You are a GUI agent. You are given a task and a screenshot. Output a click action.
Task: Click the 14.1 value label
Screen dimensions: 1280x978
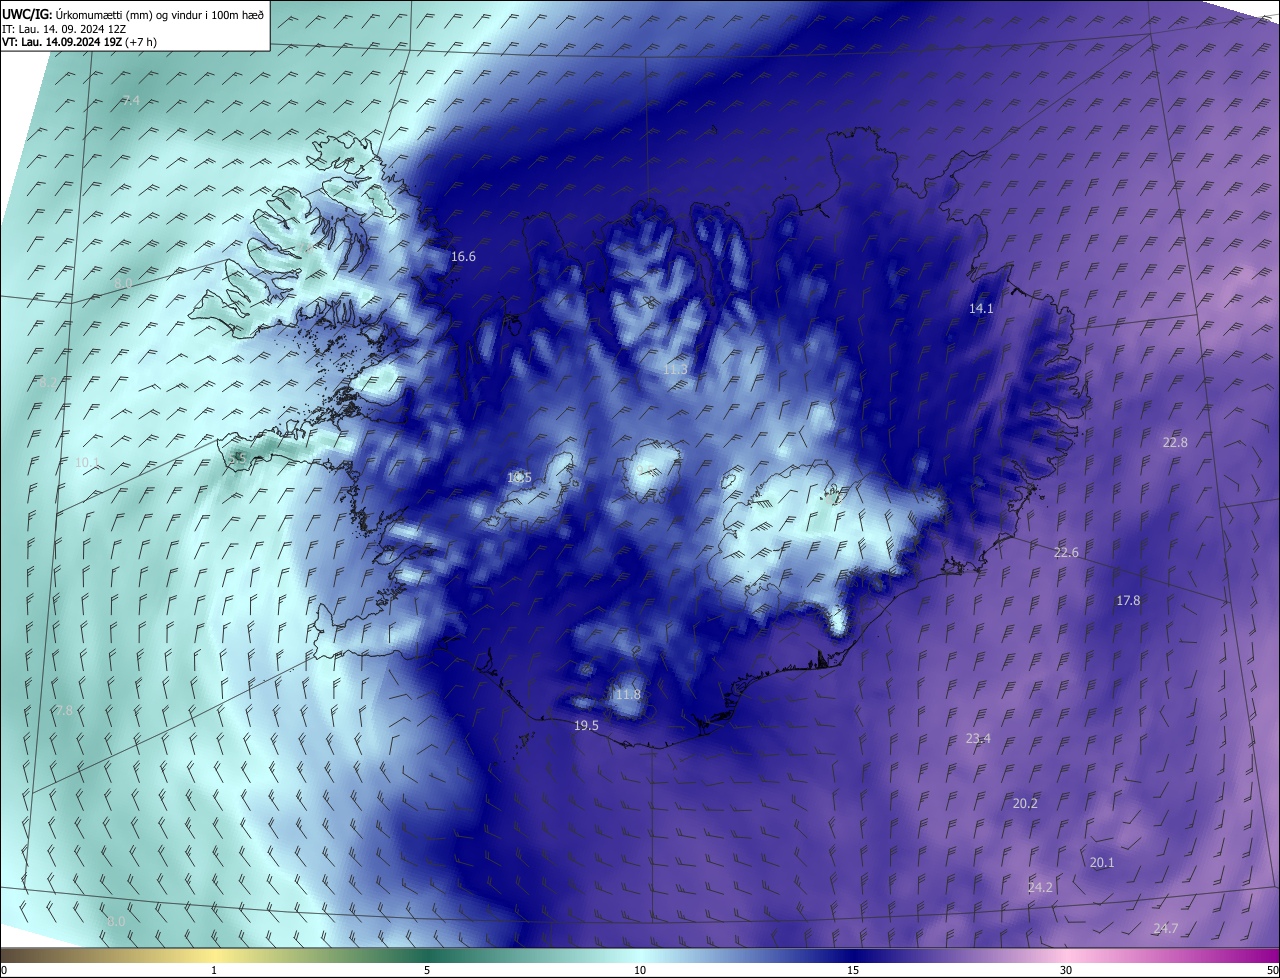[x=981, y=309]
